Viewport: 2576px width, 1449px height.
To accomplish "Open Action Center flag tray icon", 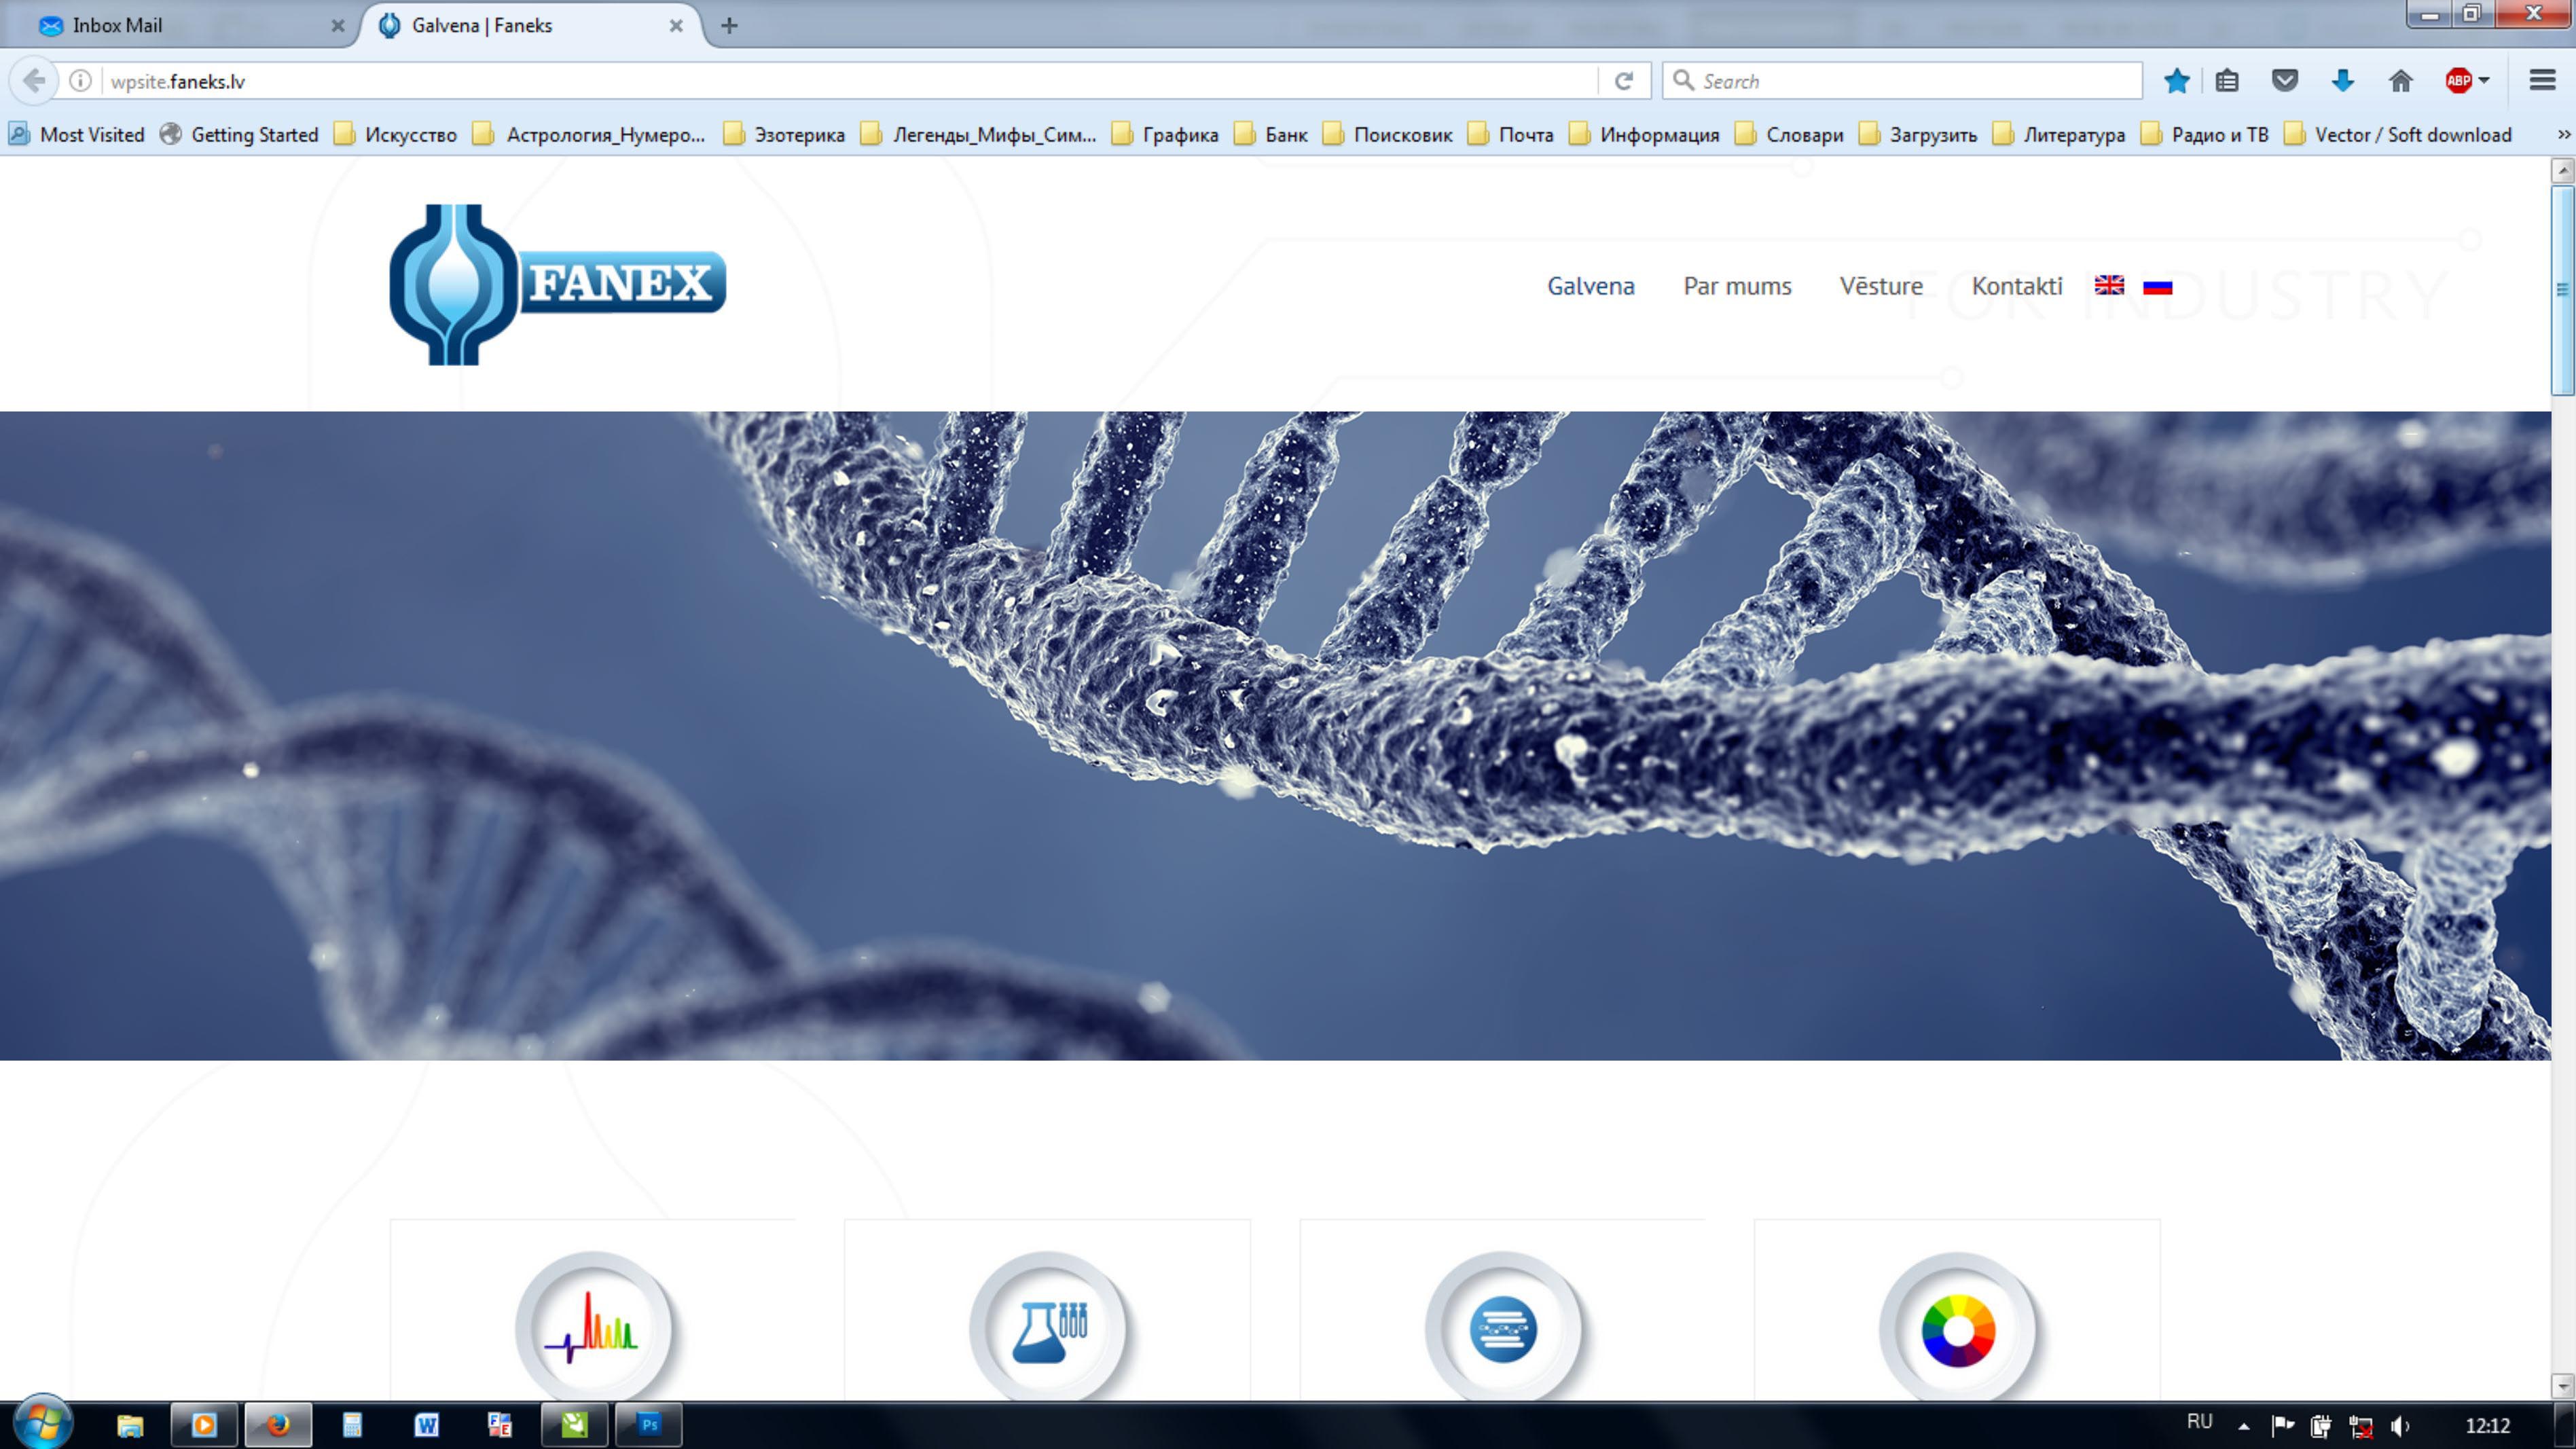I will 2282,1426.
